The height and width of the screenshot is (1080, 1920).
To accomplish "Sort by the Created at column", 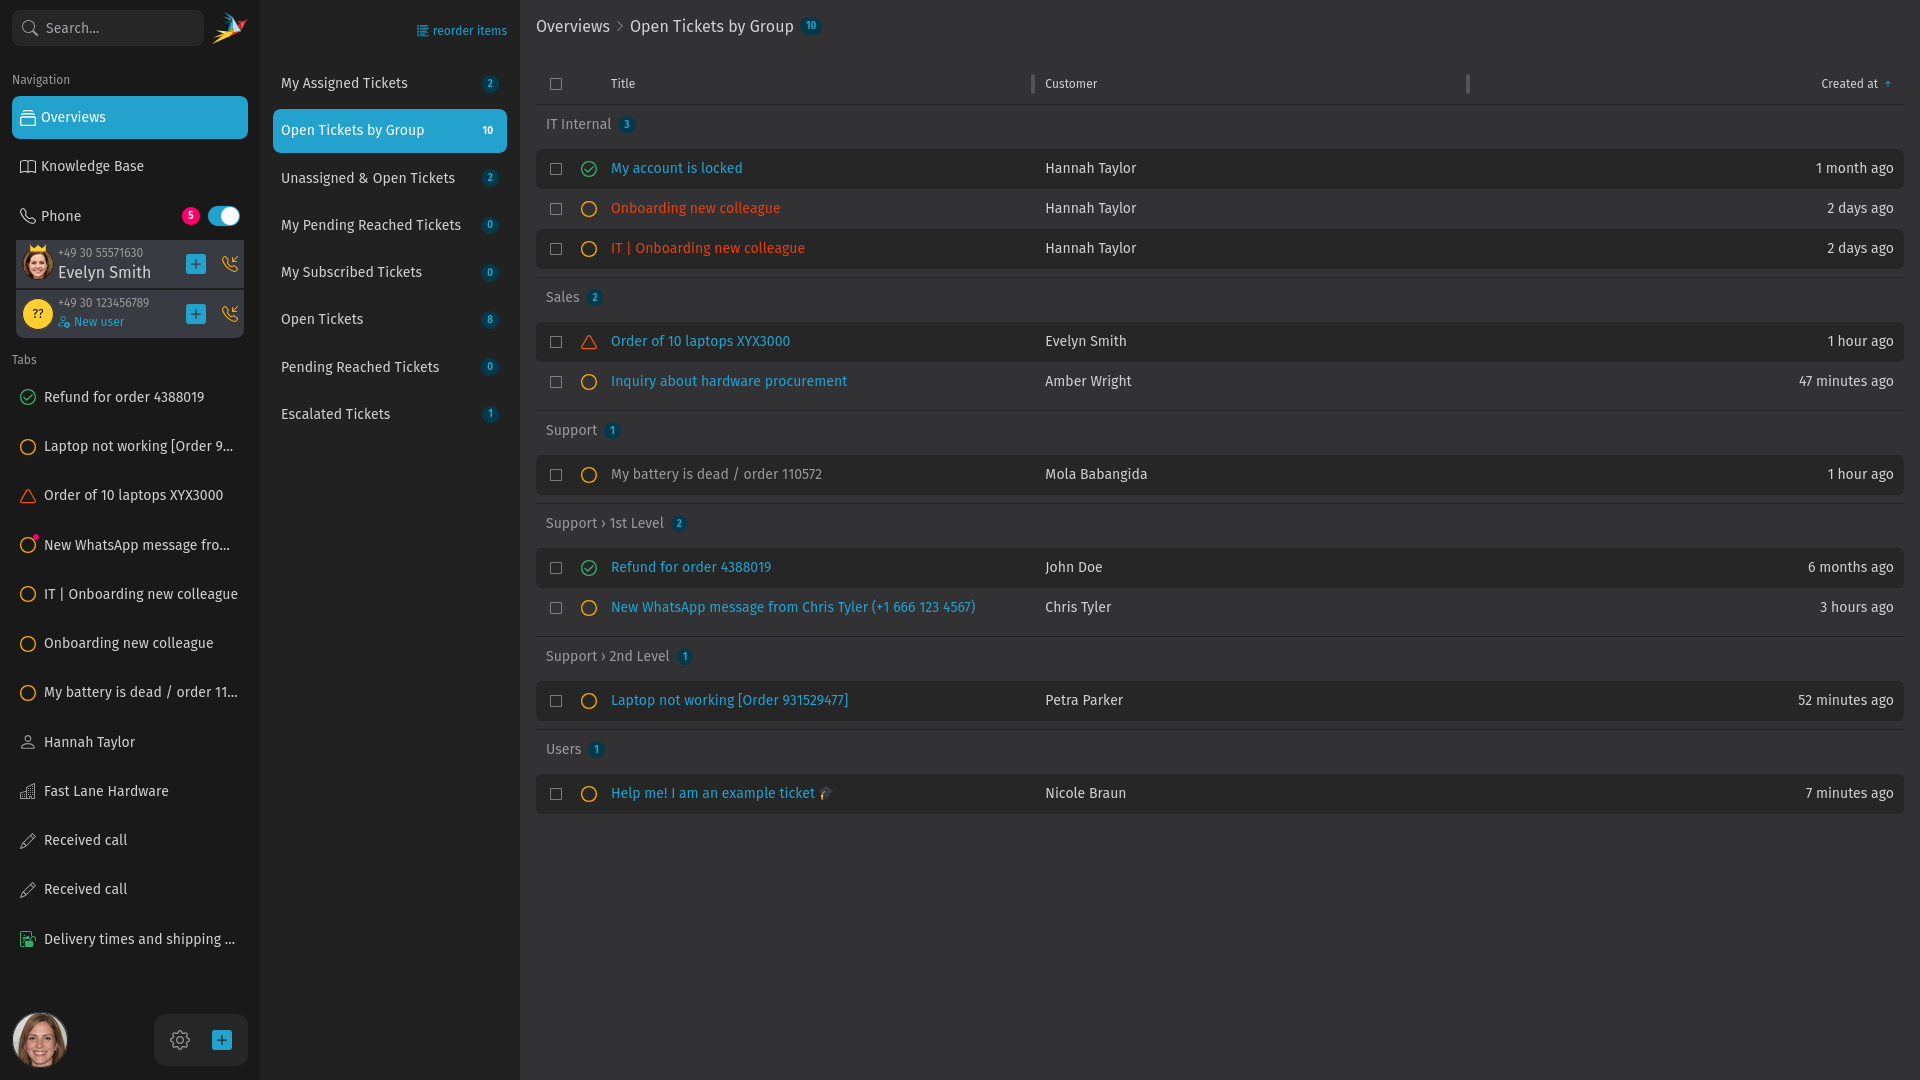I will [1855, 84].
